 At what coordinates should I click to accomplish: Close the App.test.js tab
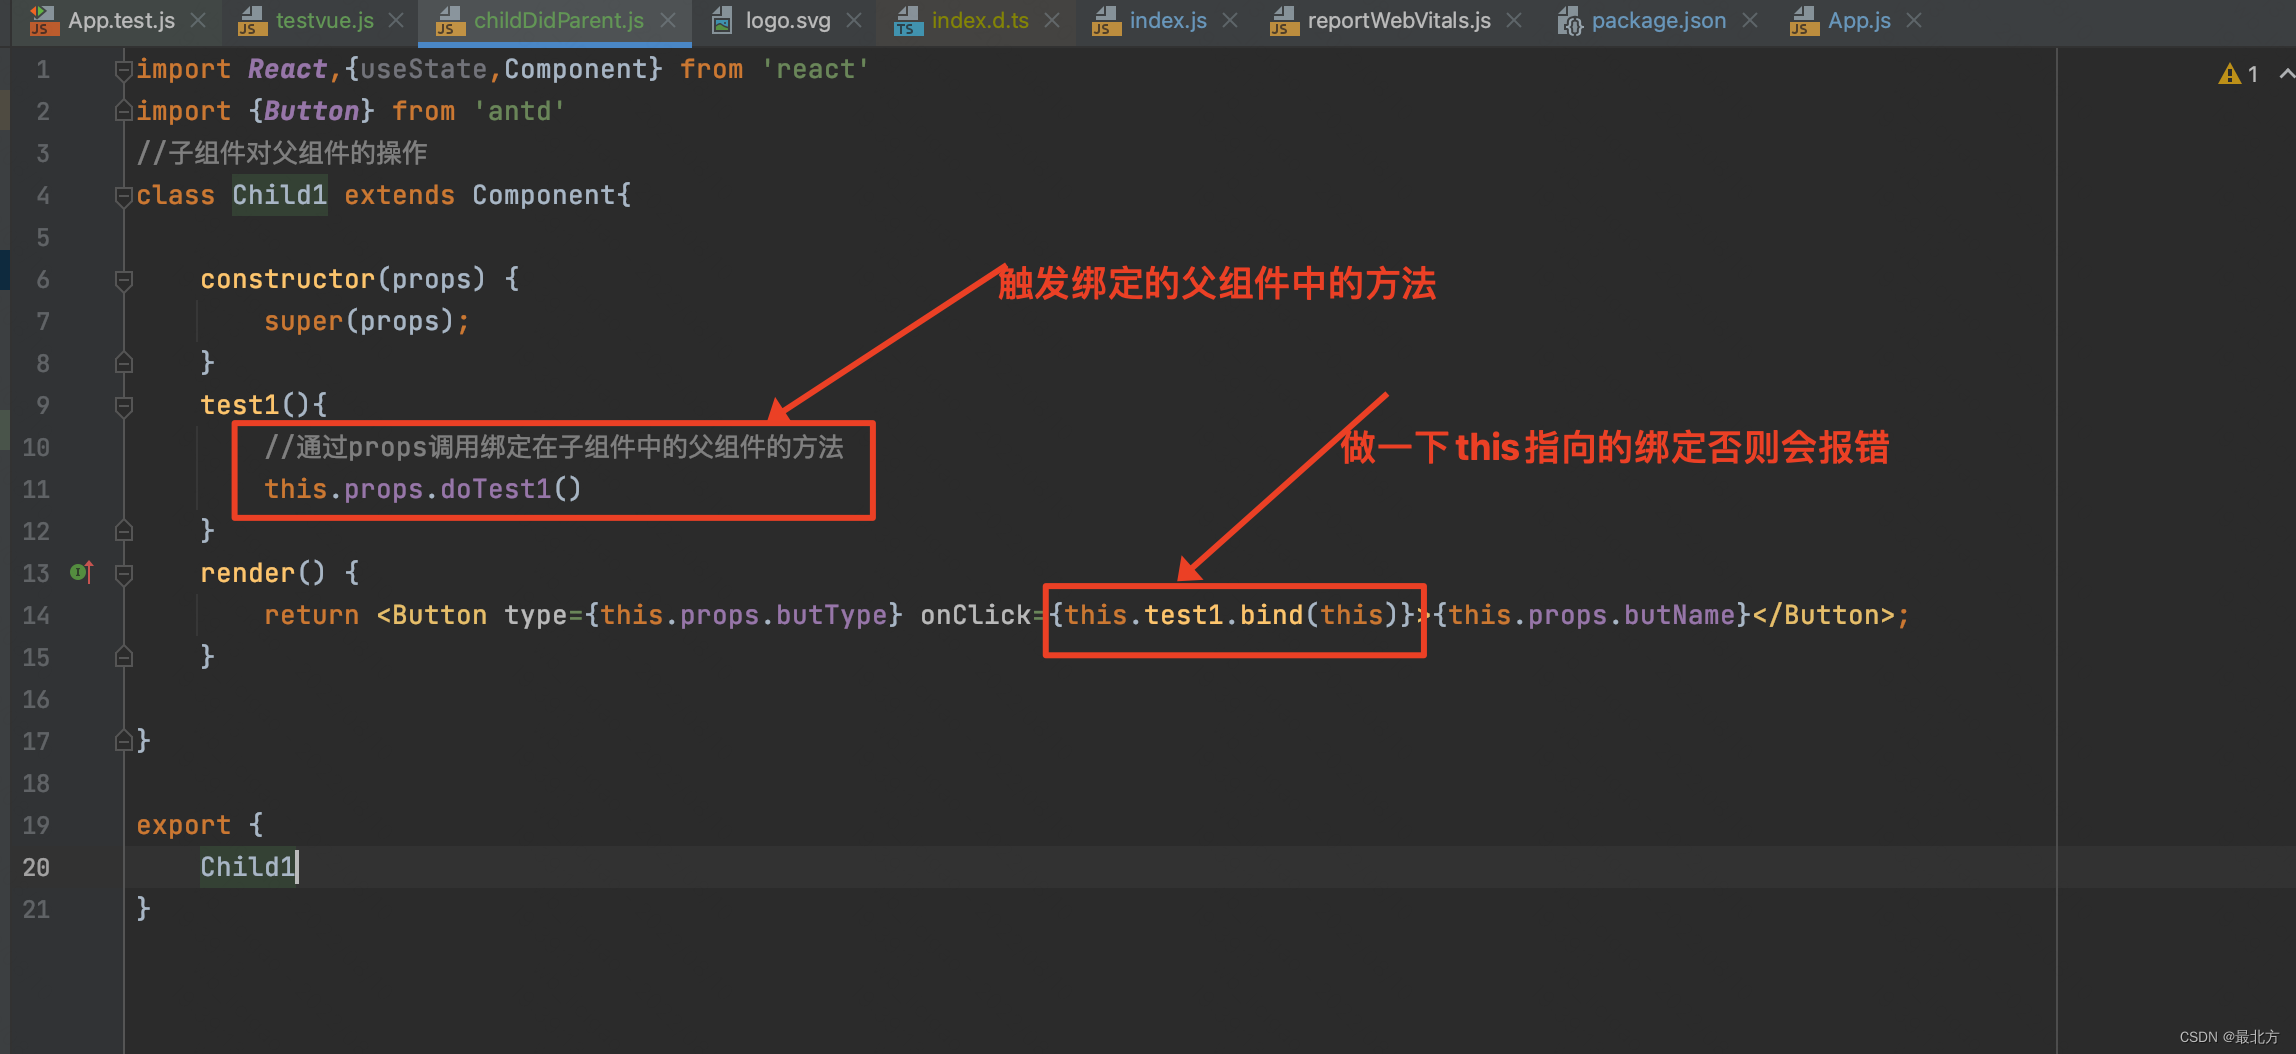pyautogui.click(x=198, y=20)
